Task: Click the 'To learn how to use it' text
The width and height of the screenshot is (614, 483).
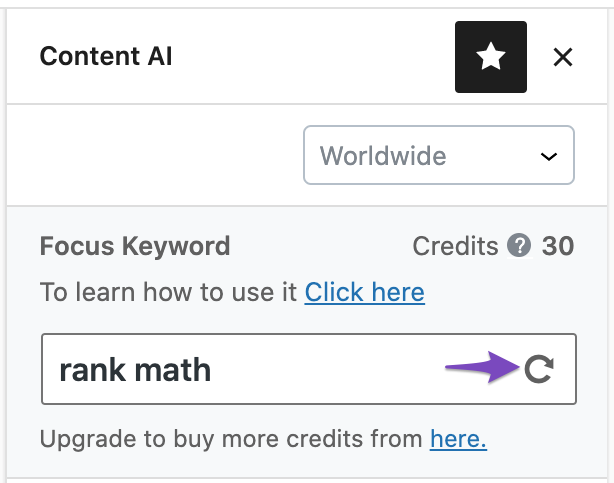Action: (168, 292)
